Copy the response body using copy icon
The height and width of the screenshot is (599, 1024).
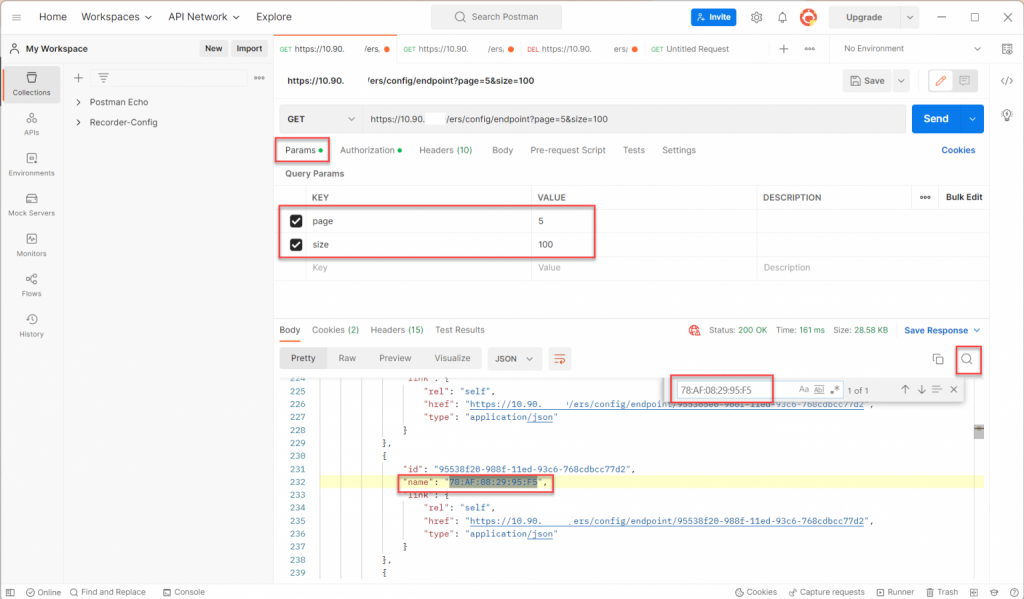pos(937,358)
